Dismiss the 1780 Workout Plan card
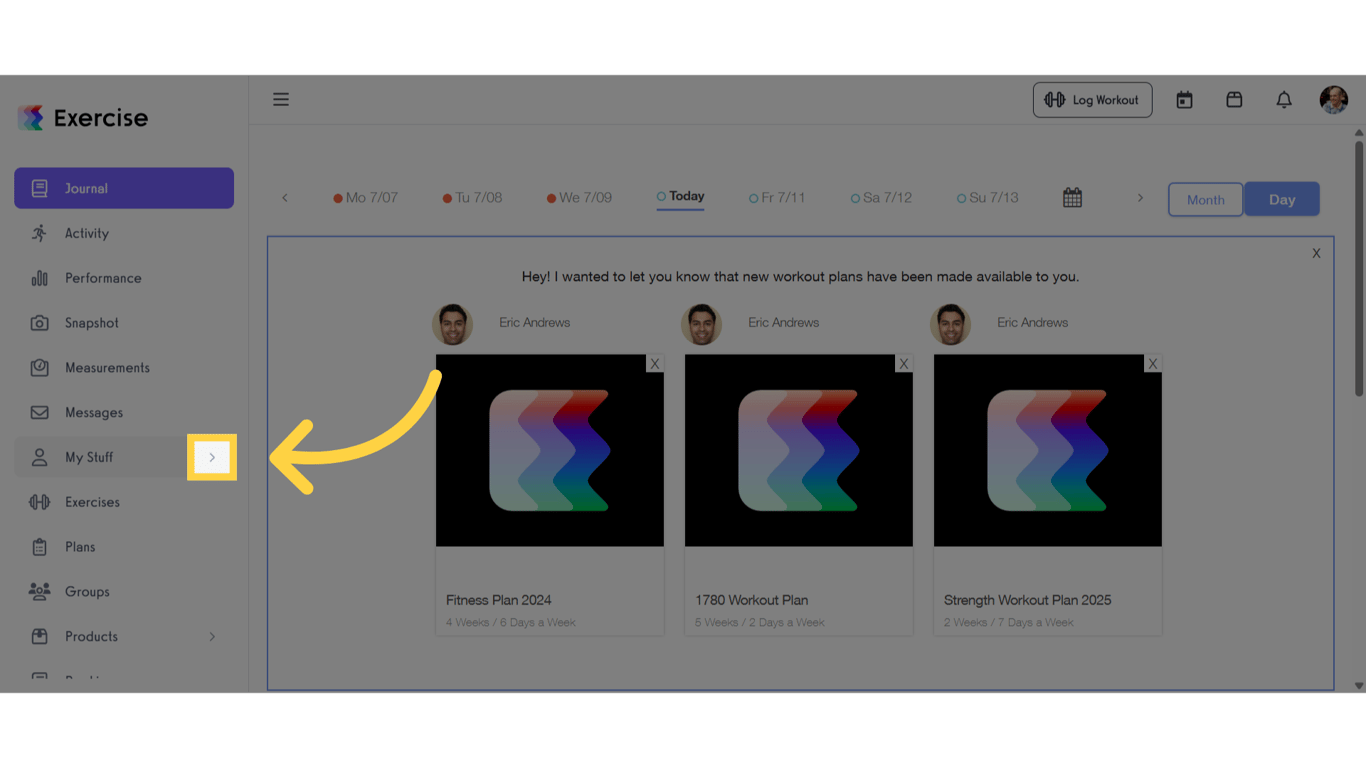 [x=904, y=363]
